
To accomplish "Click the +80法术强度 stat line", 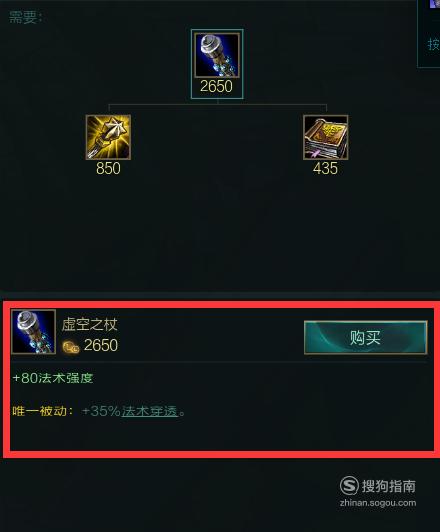I will (53, 378).
